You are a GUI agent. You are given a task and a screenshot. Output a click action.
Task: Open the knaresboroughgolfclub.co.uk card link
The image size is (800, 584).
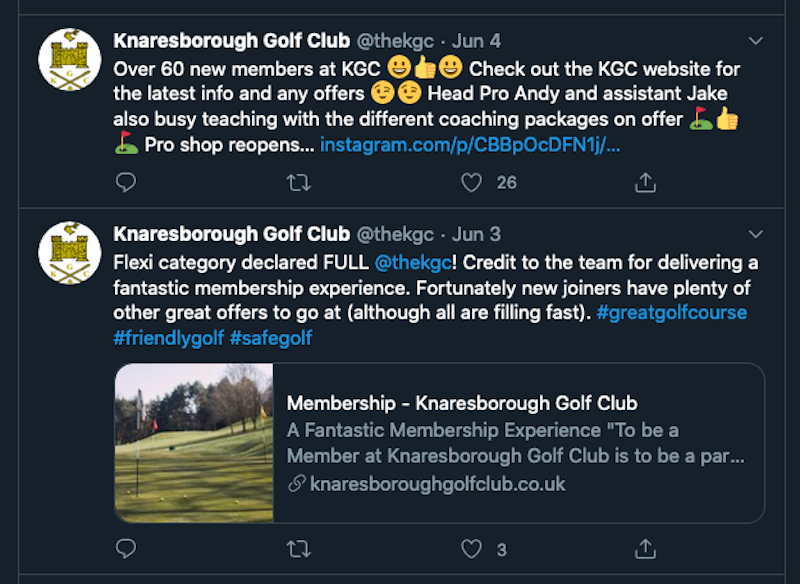437,484
